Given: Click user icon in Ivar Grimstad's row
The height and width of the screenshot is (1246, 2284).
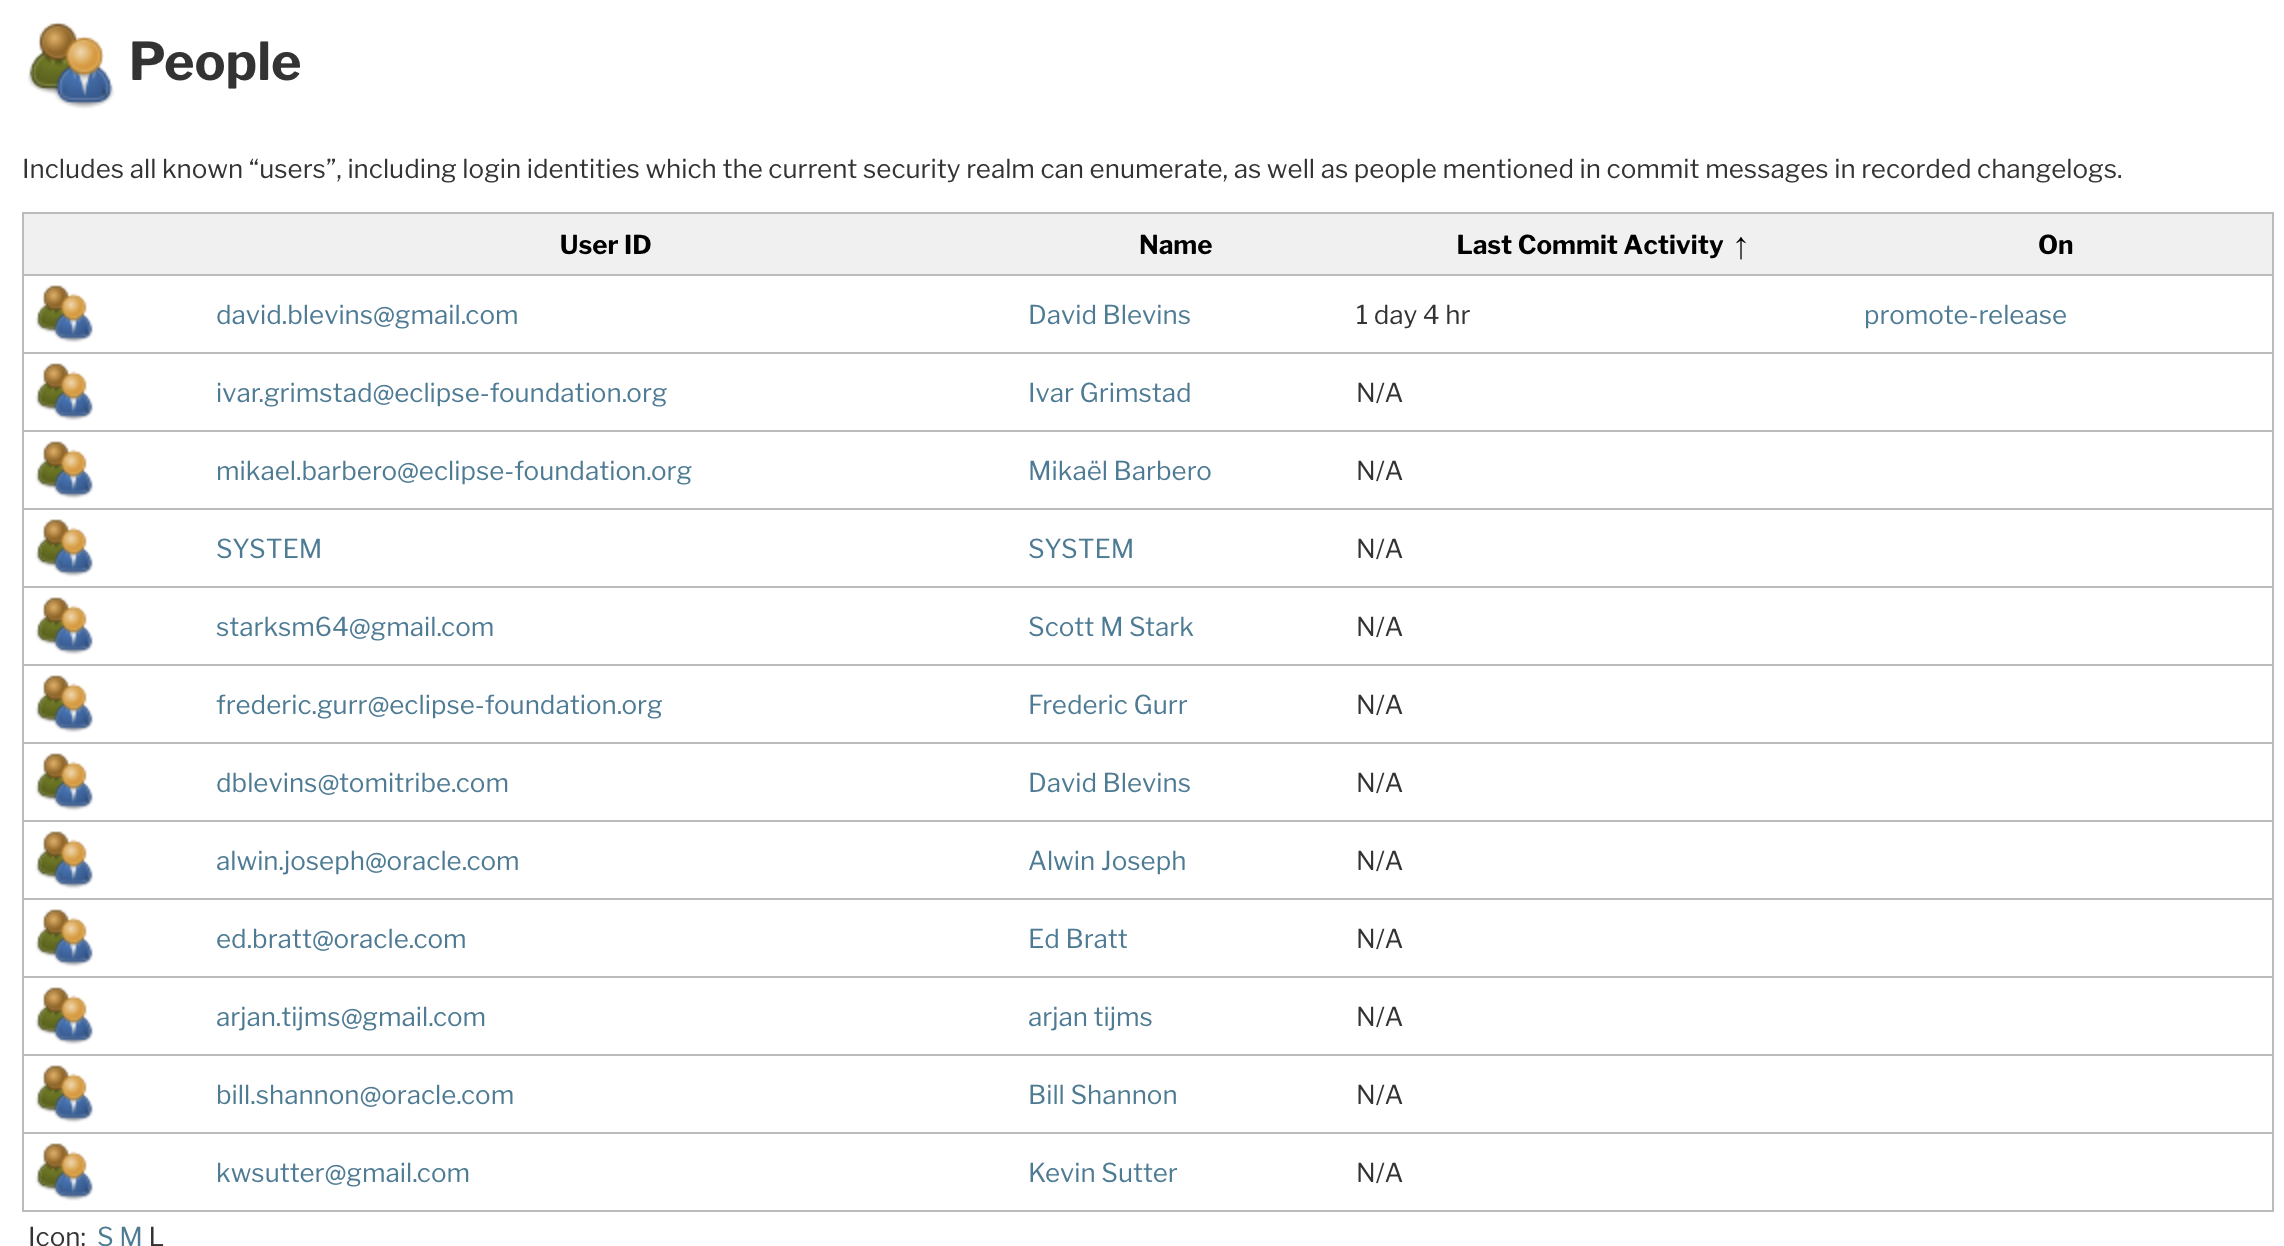Looking at the screenshot, I should click(x=65, y=392).
